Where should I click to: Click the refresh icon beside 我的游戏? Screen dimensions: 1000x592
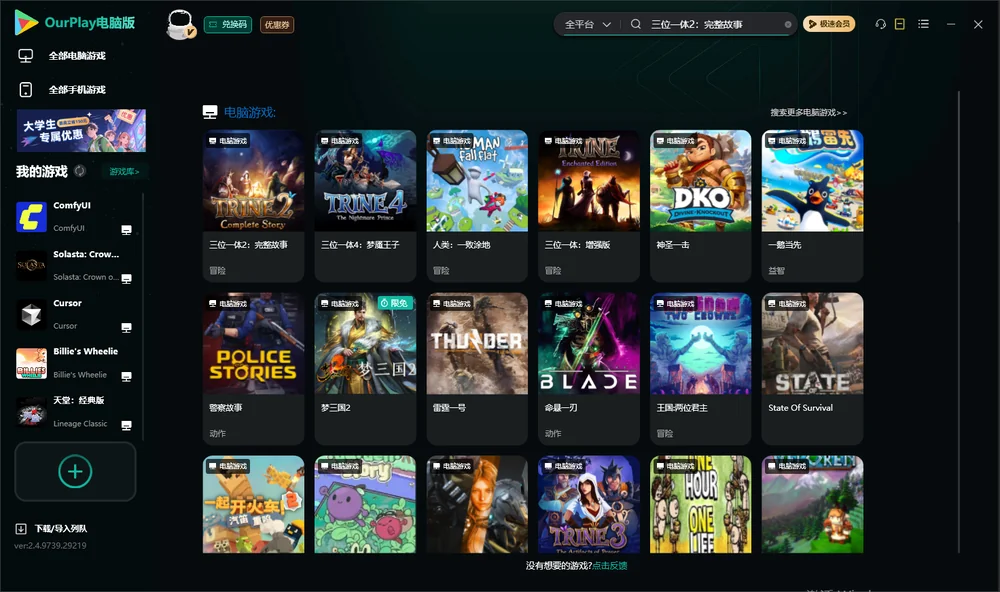coord(80,171)
